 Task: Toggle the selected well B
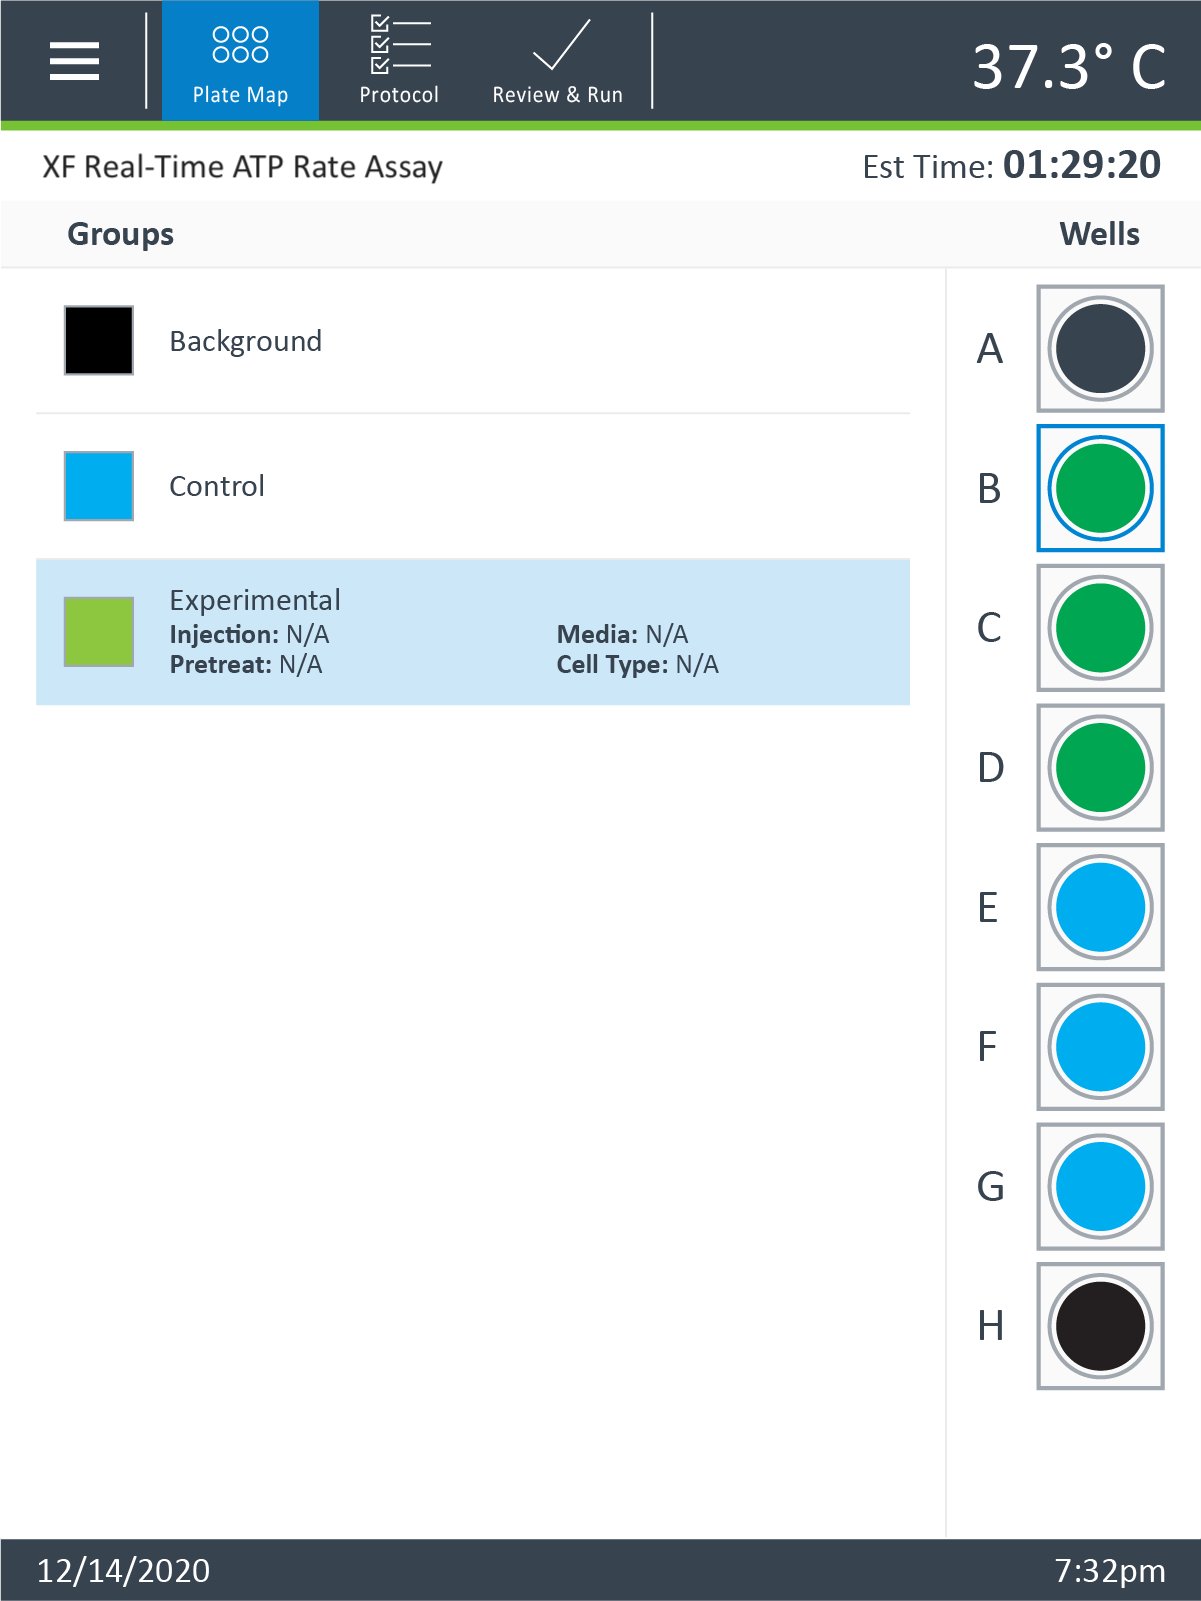tap(1100, 488)
